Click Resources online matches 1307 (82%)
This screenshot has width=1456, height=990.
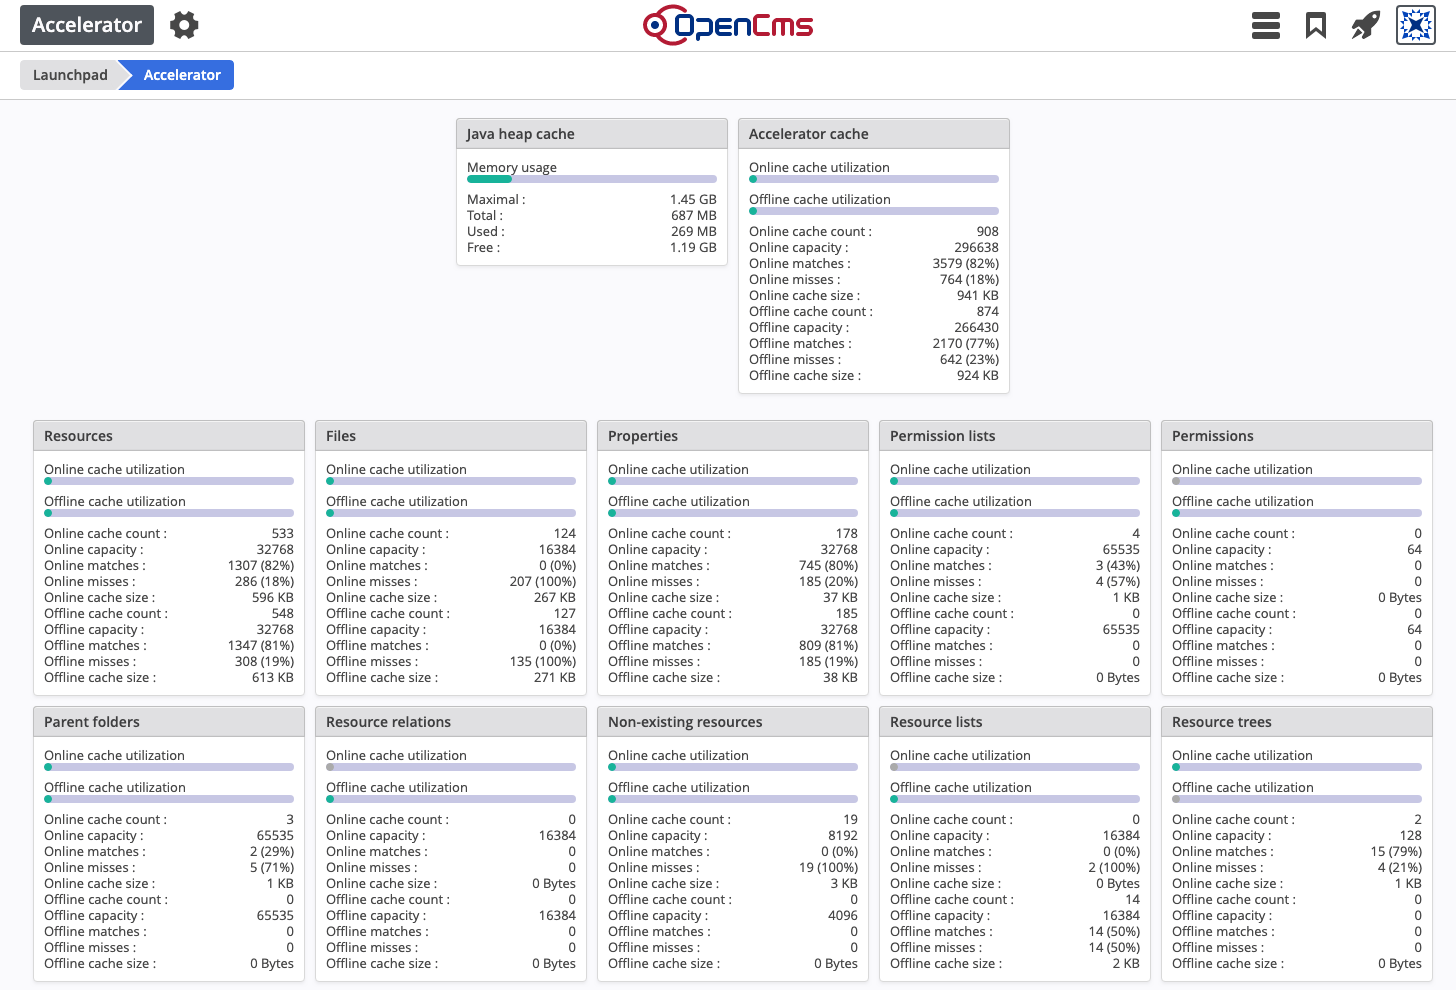[261, 565]
